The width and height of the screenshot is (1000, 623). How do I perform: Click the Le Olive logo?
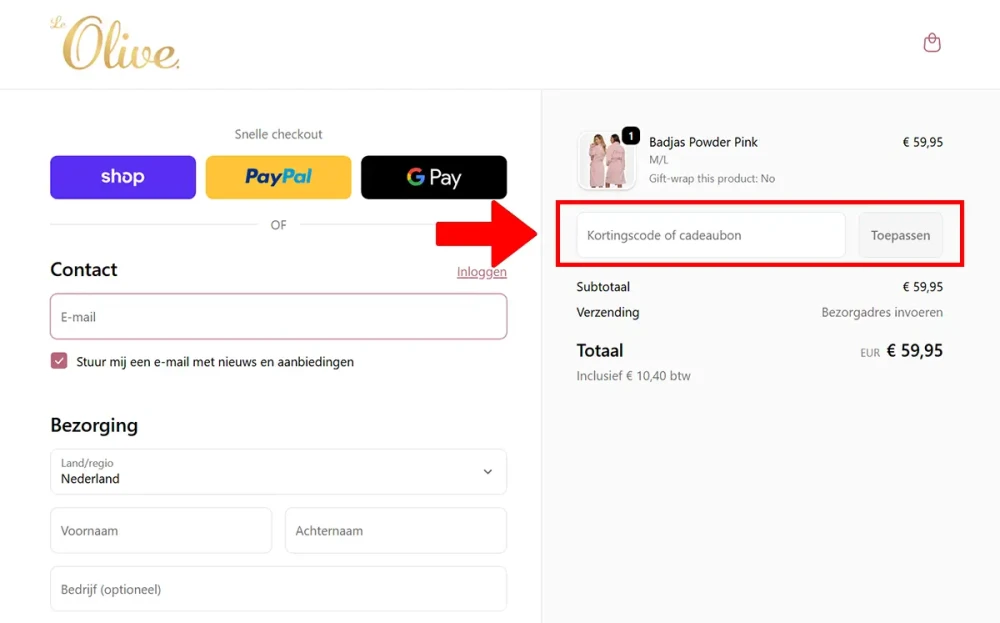point(115,44)
